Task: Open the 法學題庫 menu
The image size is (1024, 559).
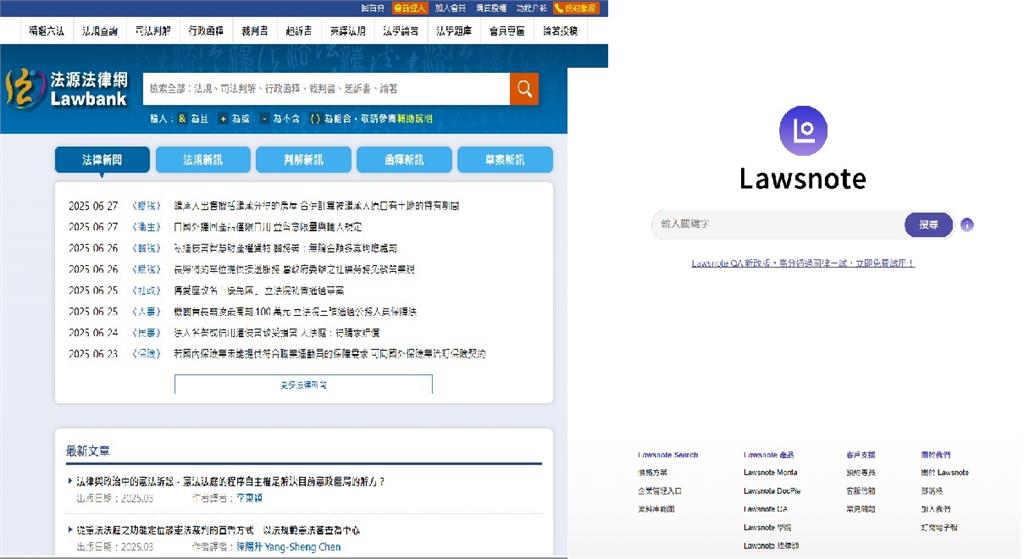Action: (454, 31)
